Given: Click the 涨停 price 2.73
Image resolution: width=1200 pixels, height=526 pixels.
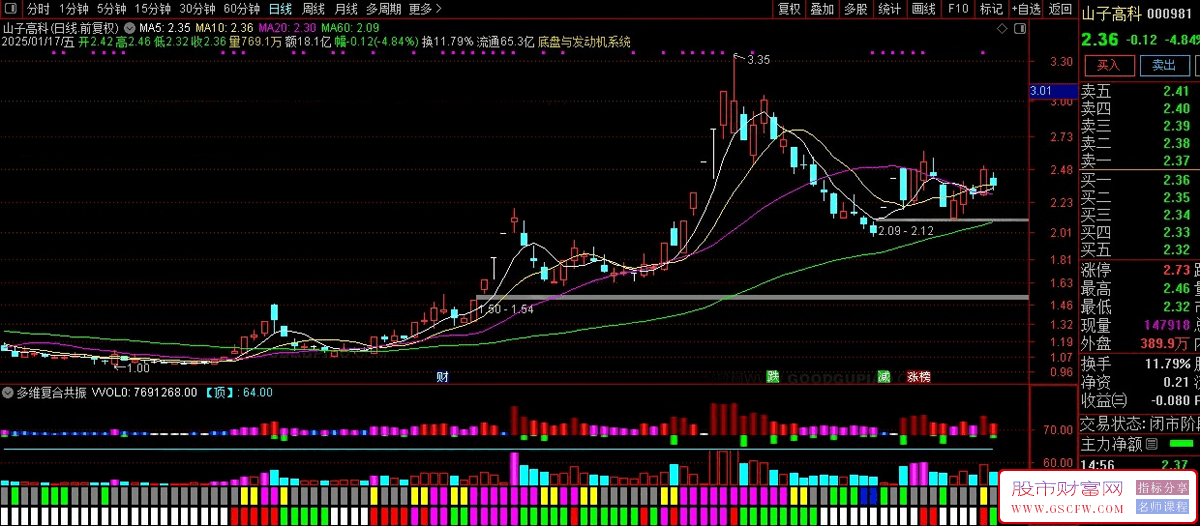Looking at the screenshot, I should coord(1176,270).
